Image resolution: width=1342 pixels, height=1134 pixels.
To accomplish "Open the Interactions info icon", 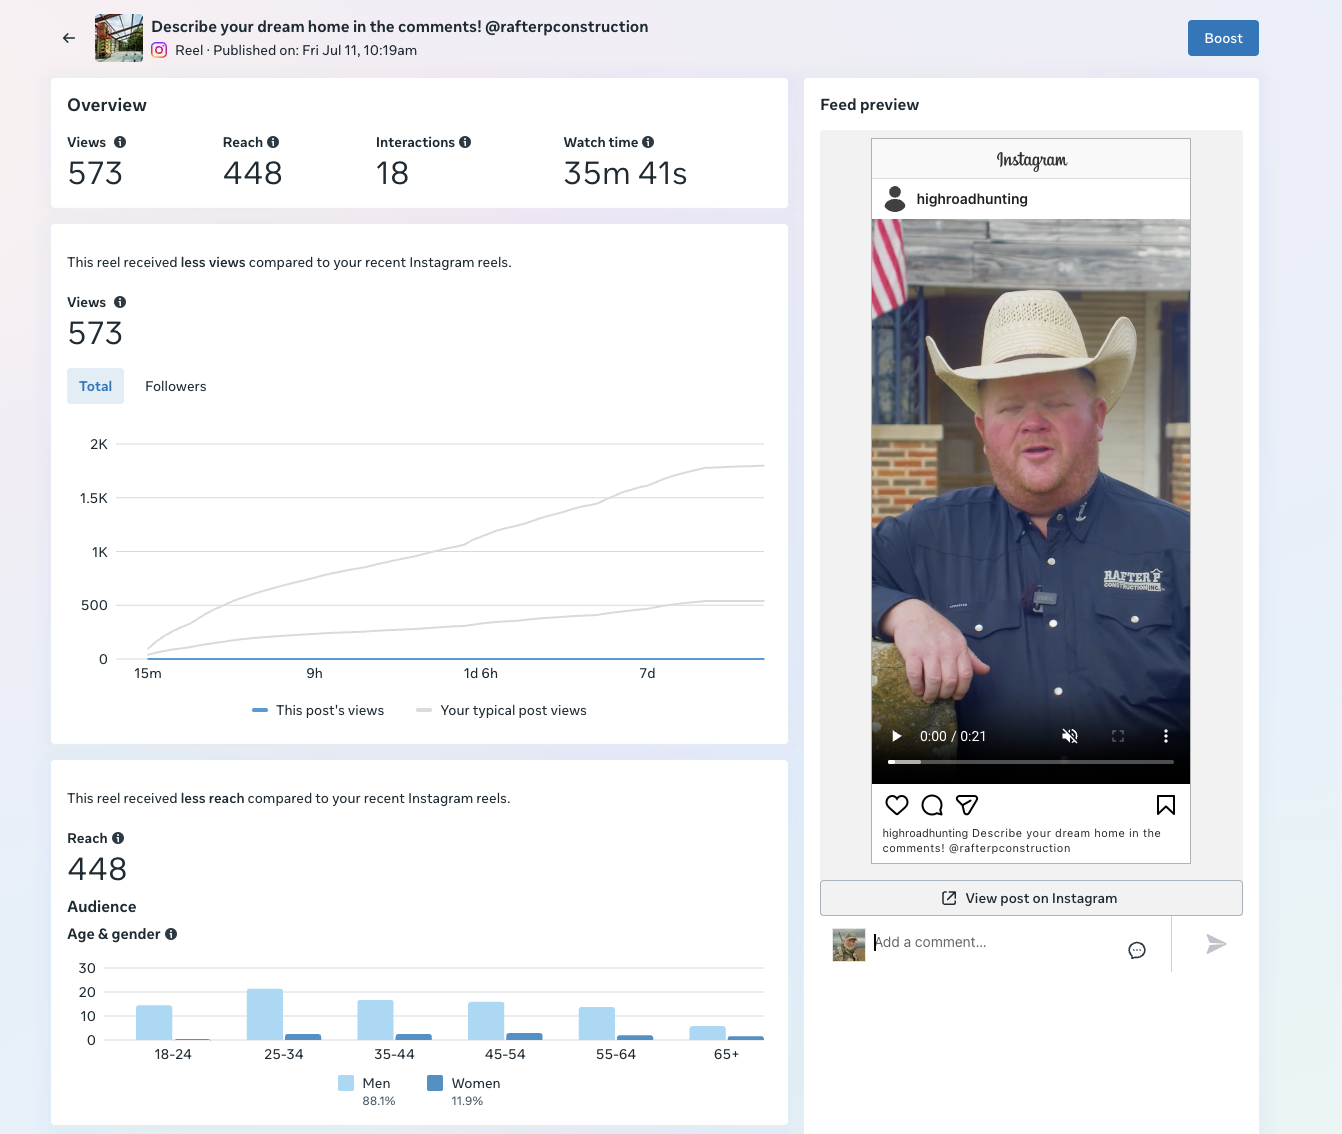I will coord(465,142).
